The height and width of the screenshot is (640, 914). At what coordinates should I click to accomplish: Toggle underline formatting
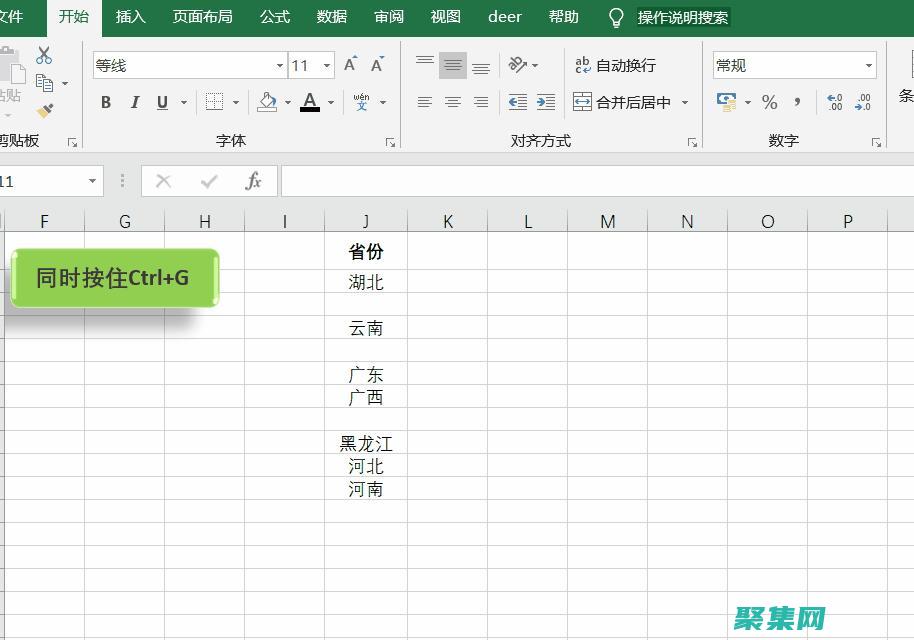tap(162, 102)
